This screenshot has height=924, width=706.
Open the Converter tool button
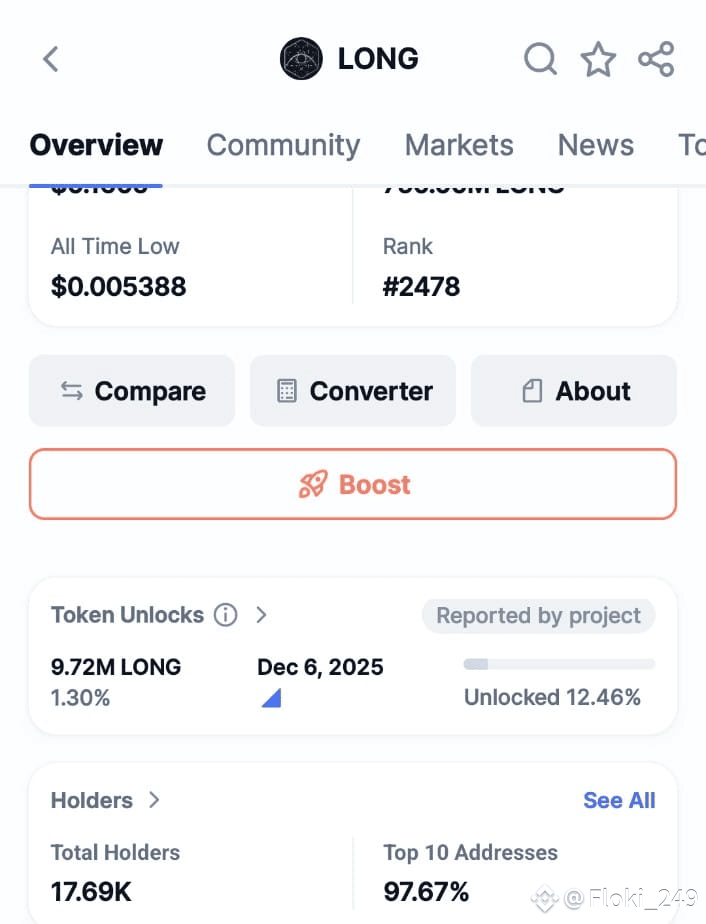[353, 391]
